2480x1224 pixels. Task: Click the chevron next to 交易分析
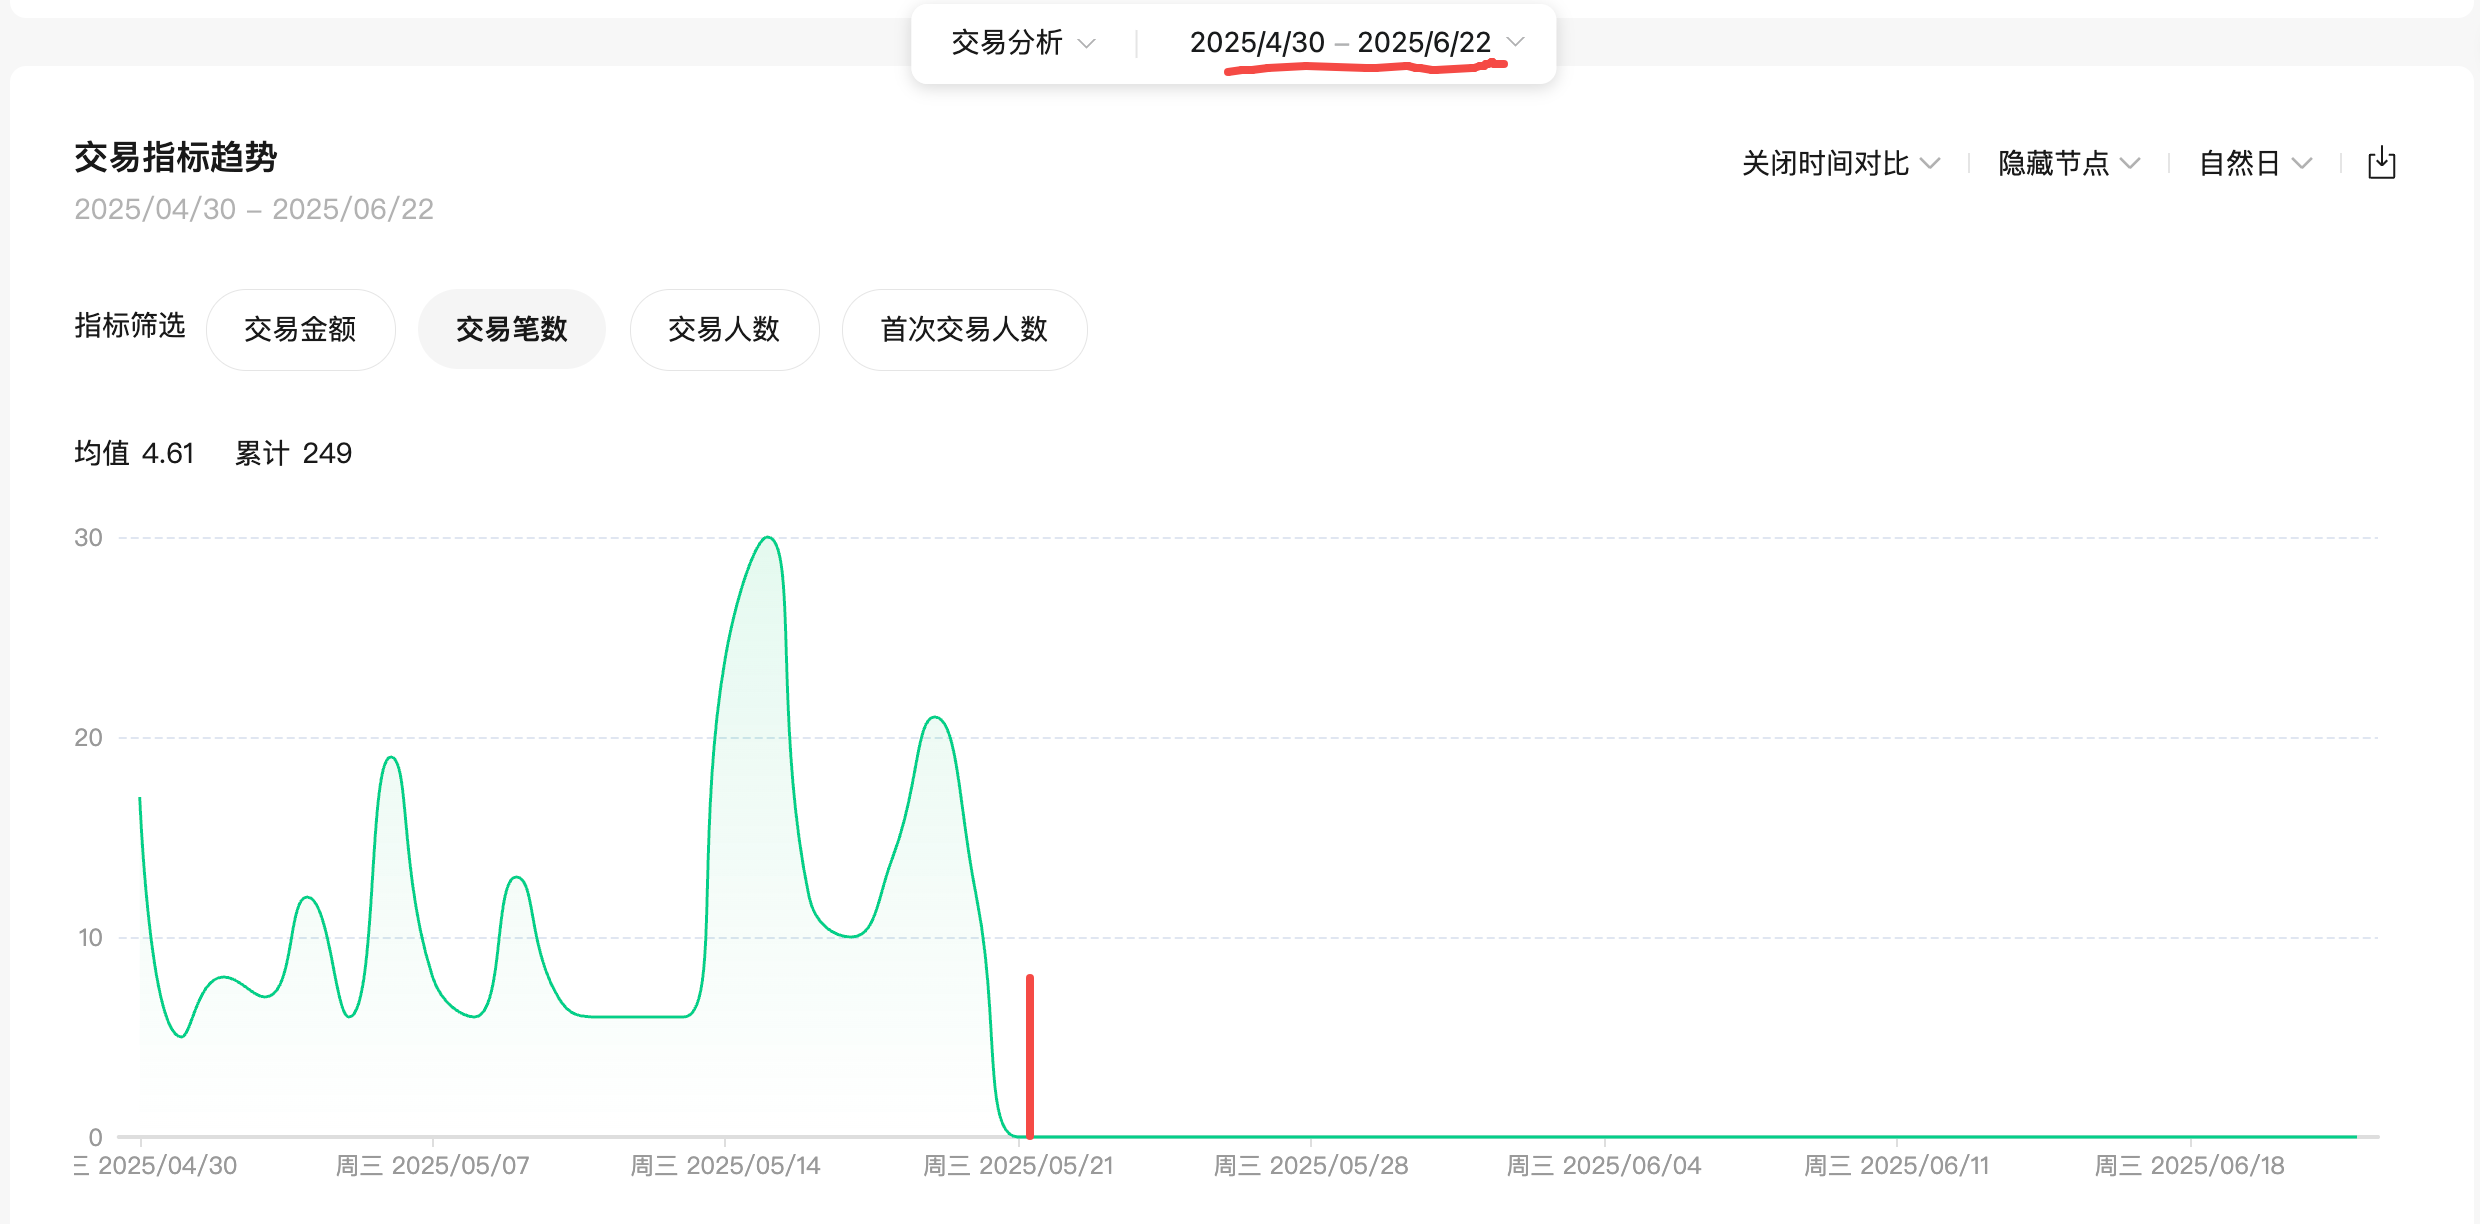(1087, 43)
